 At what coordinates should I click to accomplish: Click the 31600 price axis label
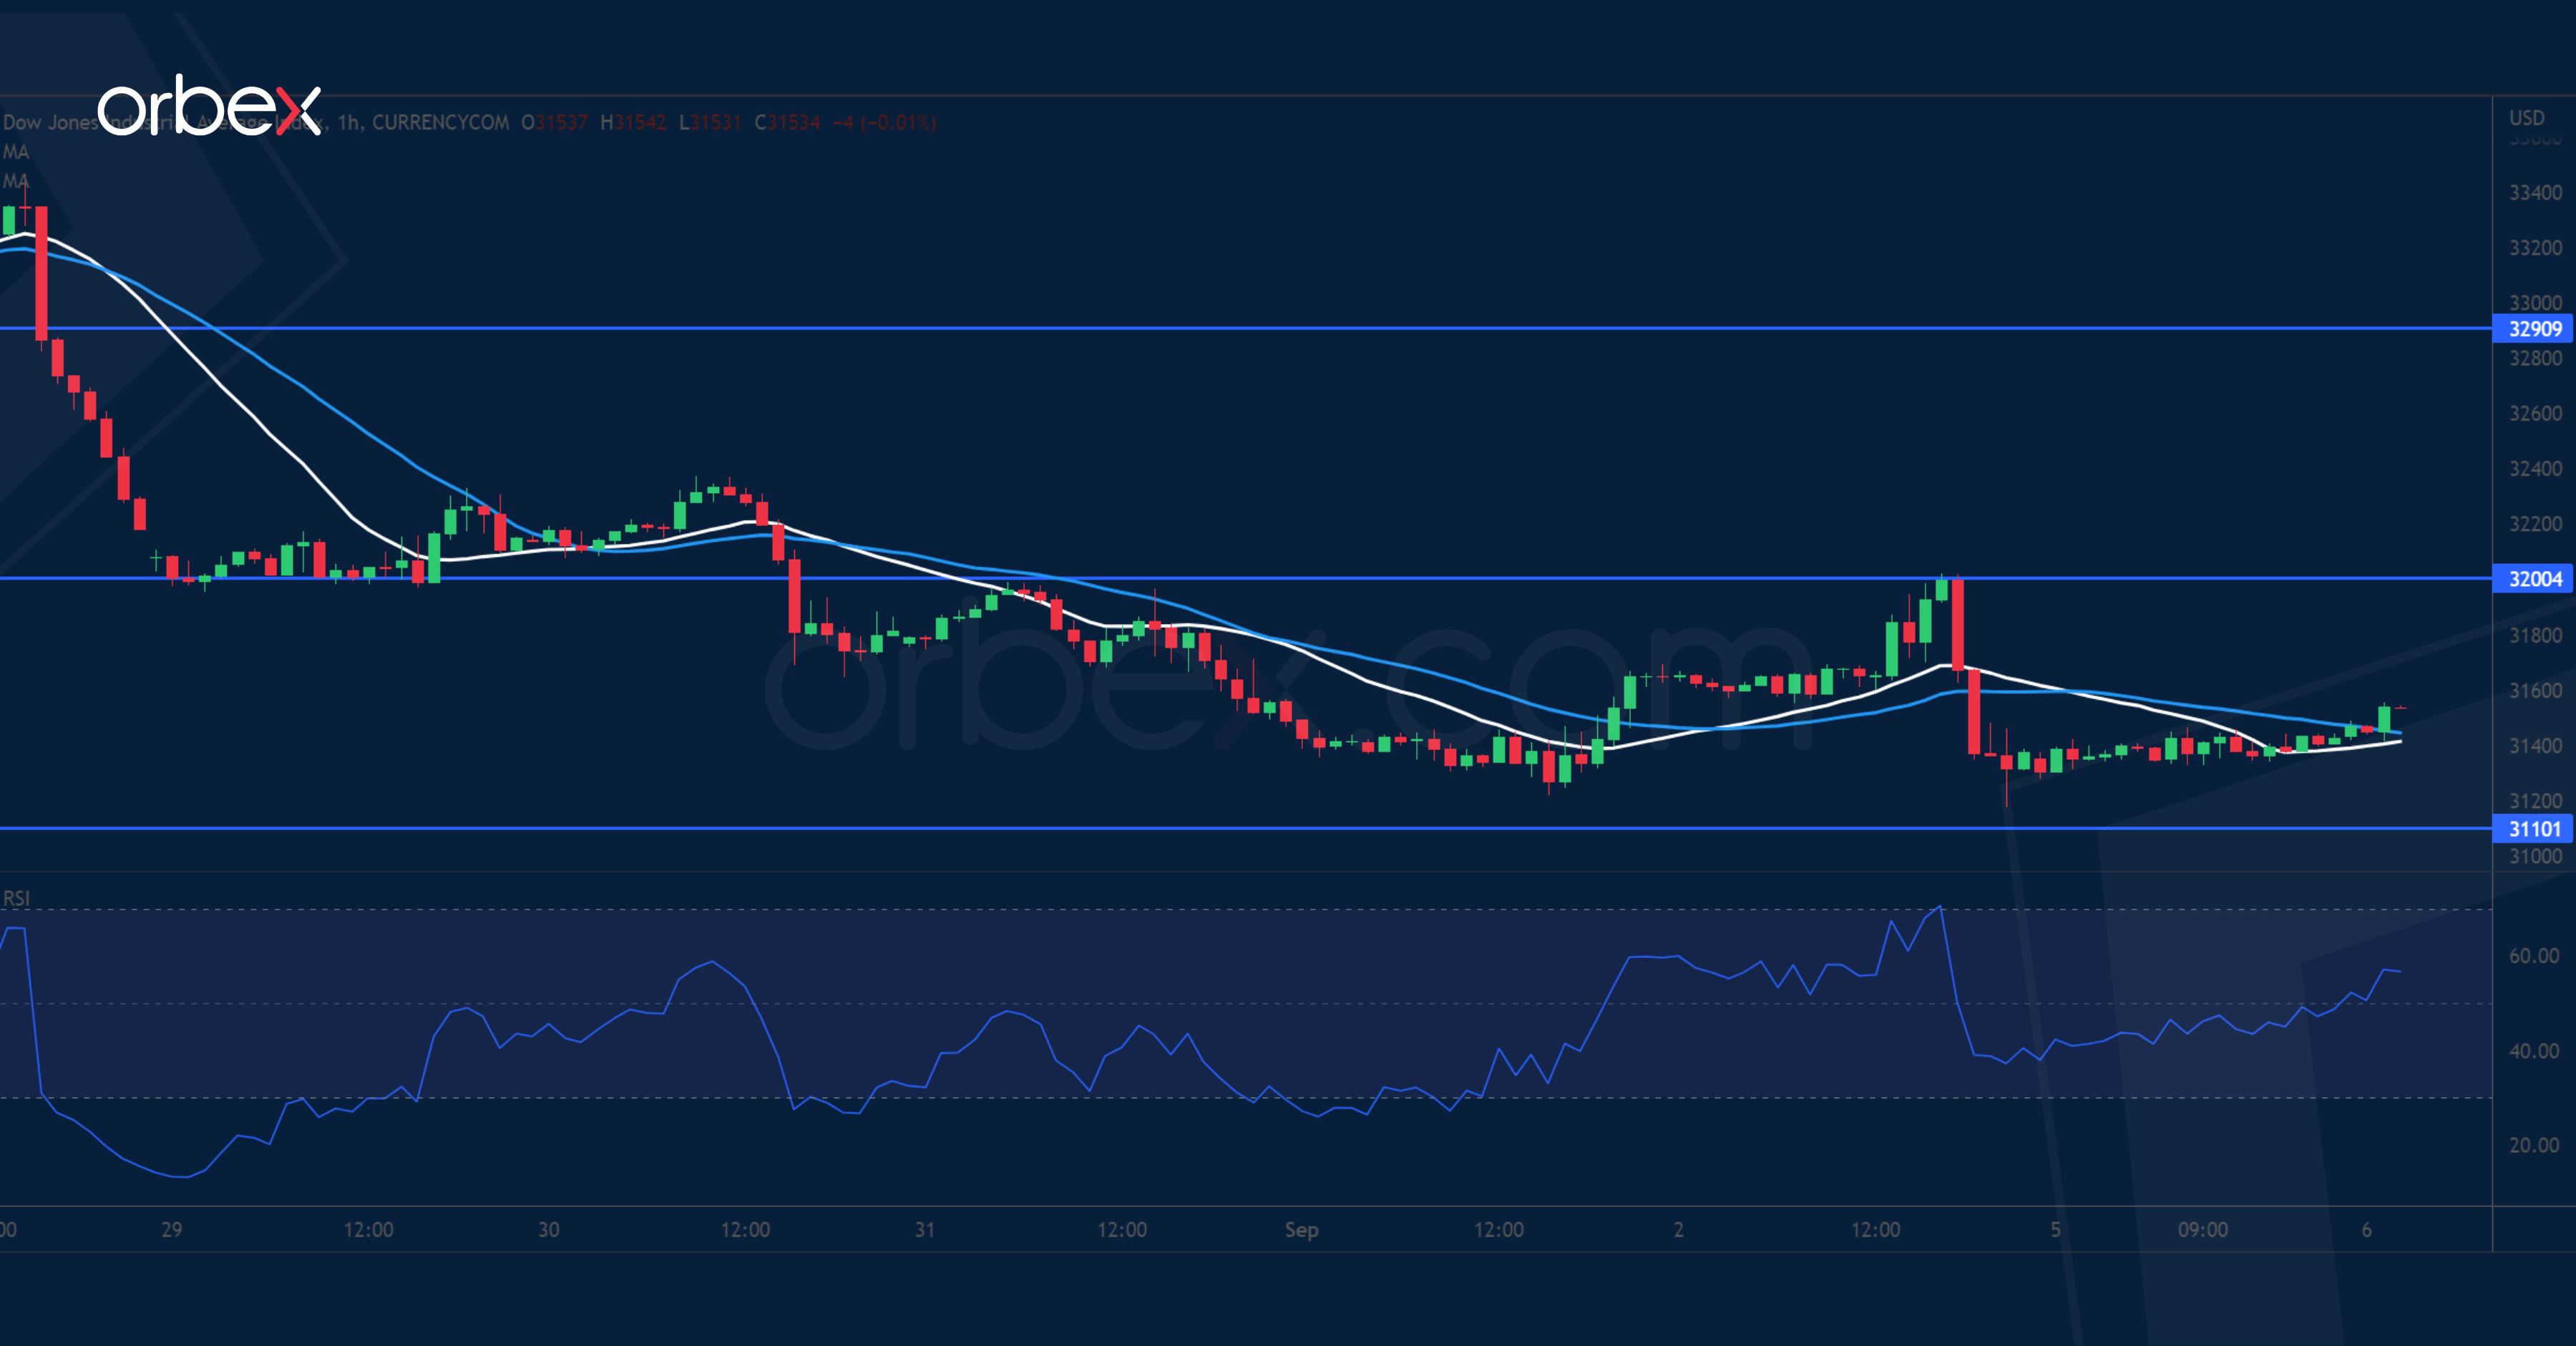2535,691
